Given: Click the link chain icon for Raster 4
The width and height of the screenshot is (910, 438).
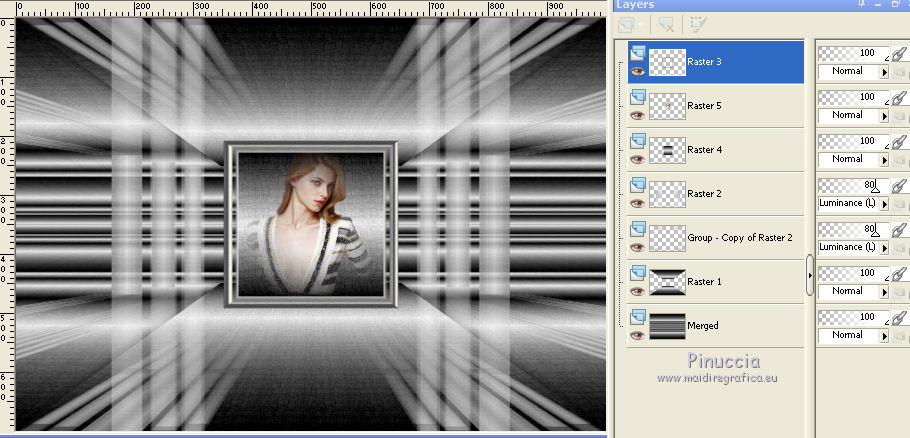Looking at the screenshot, I should (x=899, y=142).
